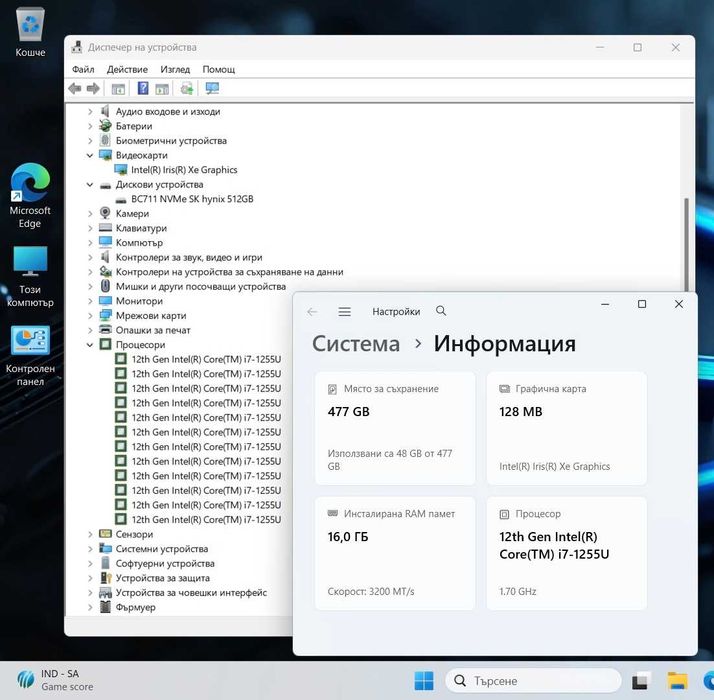The width and height of the screenshot is (714, 700).
Task: Select Контролери на устройства за съхраняване на данни
Action: pyautogui.click(x=229, y=272)
